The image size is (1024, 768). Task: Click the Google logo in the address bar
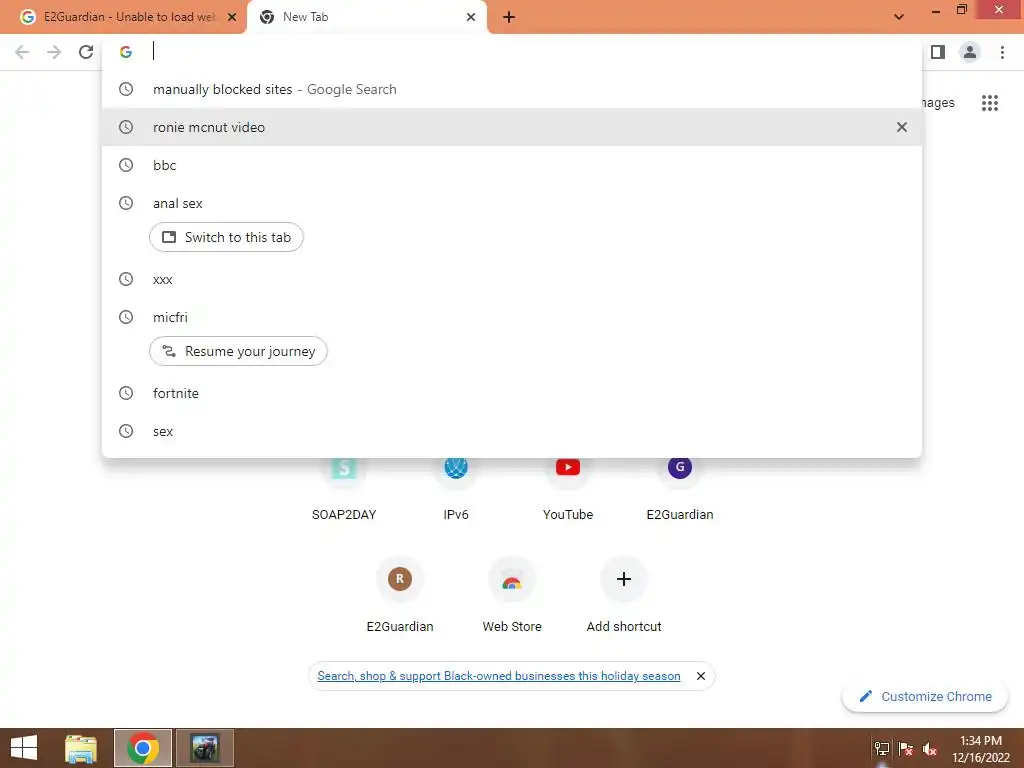(126, 52)
